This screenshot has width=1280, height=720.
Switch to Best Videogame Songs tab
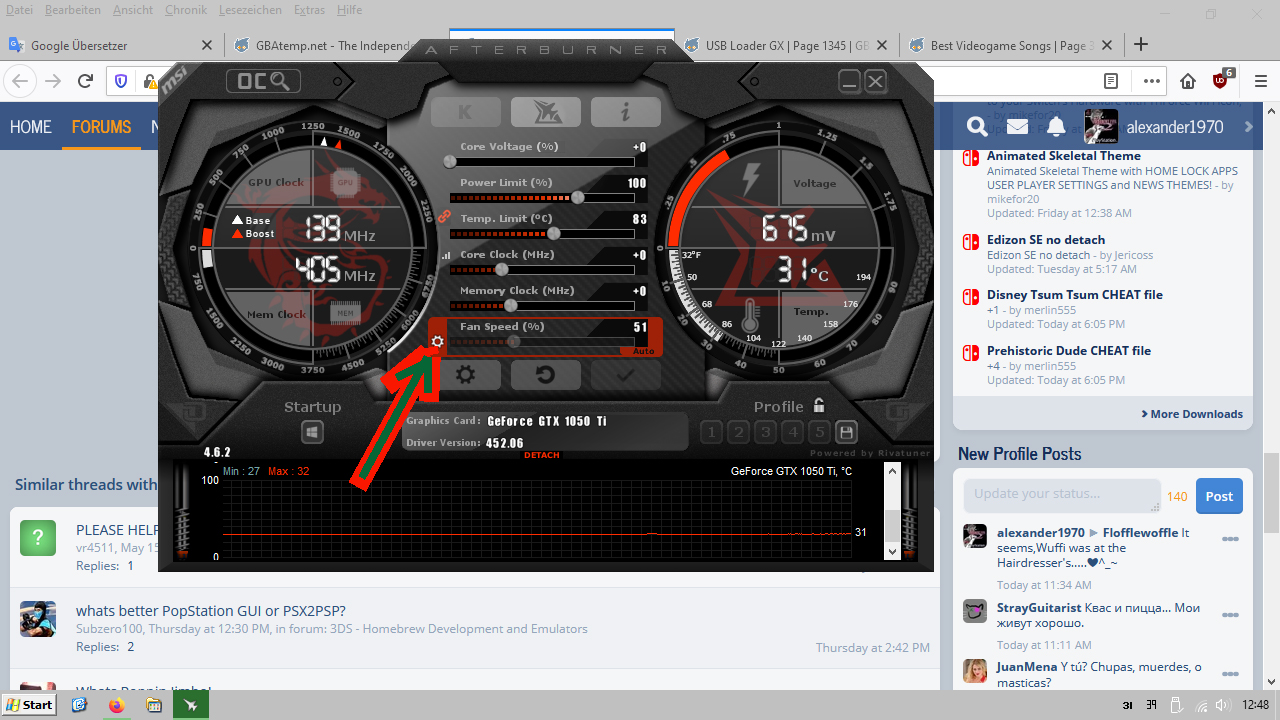[x=1010, y=45]
